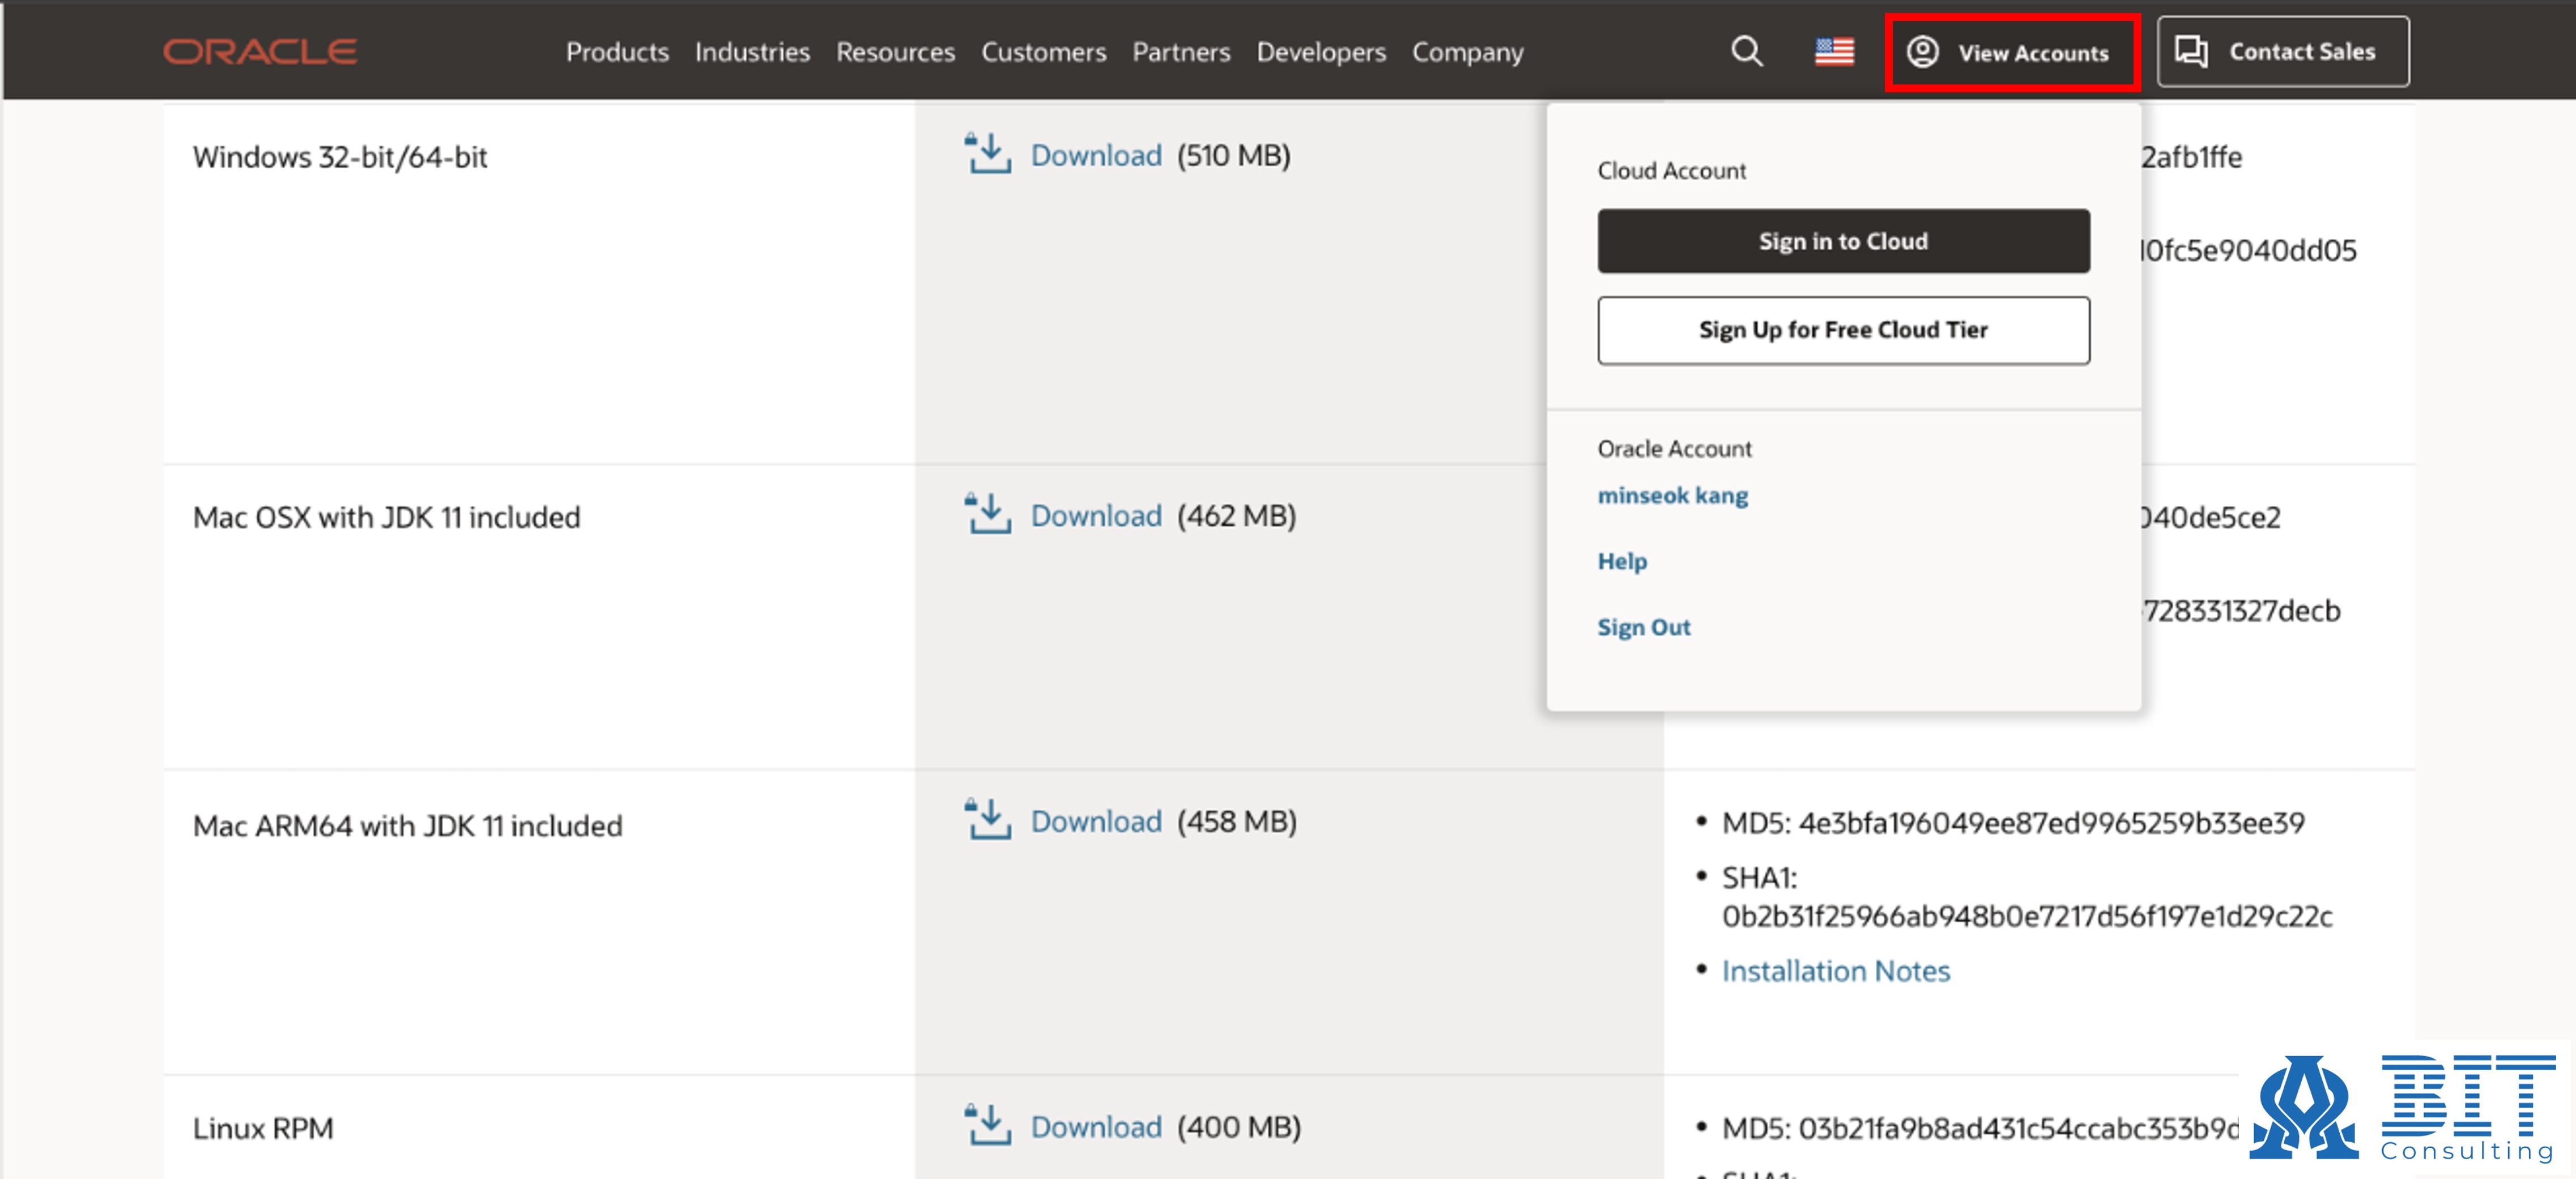Image resolution: width=2576 pixels, height=1179 pixels.
Task: Open the minseok kang account link
Action: [x=1672, y=495]
